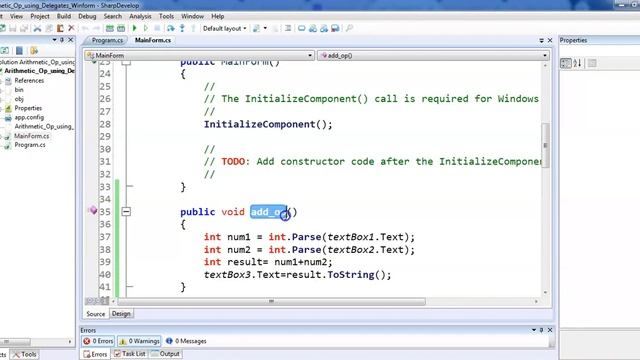
Task: Open the Debug menu
Action: (87, 16)
